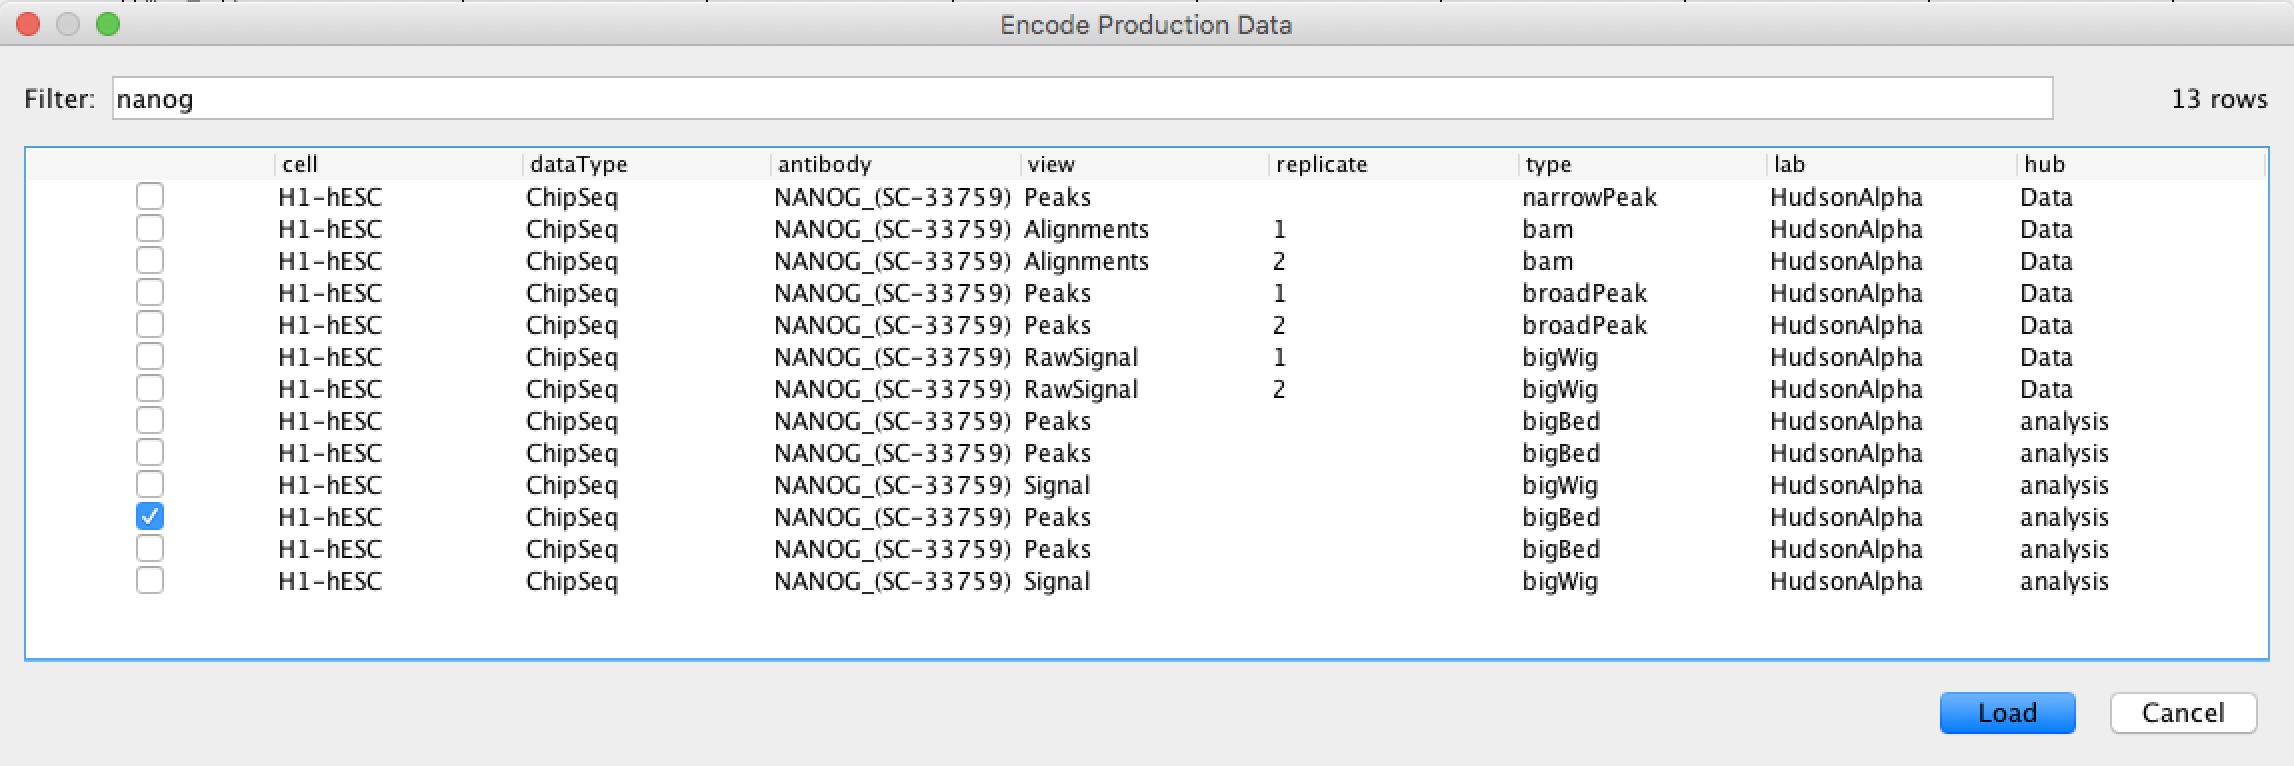
Task: Close the Encode Production Data window
Action: 28,24
